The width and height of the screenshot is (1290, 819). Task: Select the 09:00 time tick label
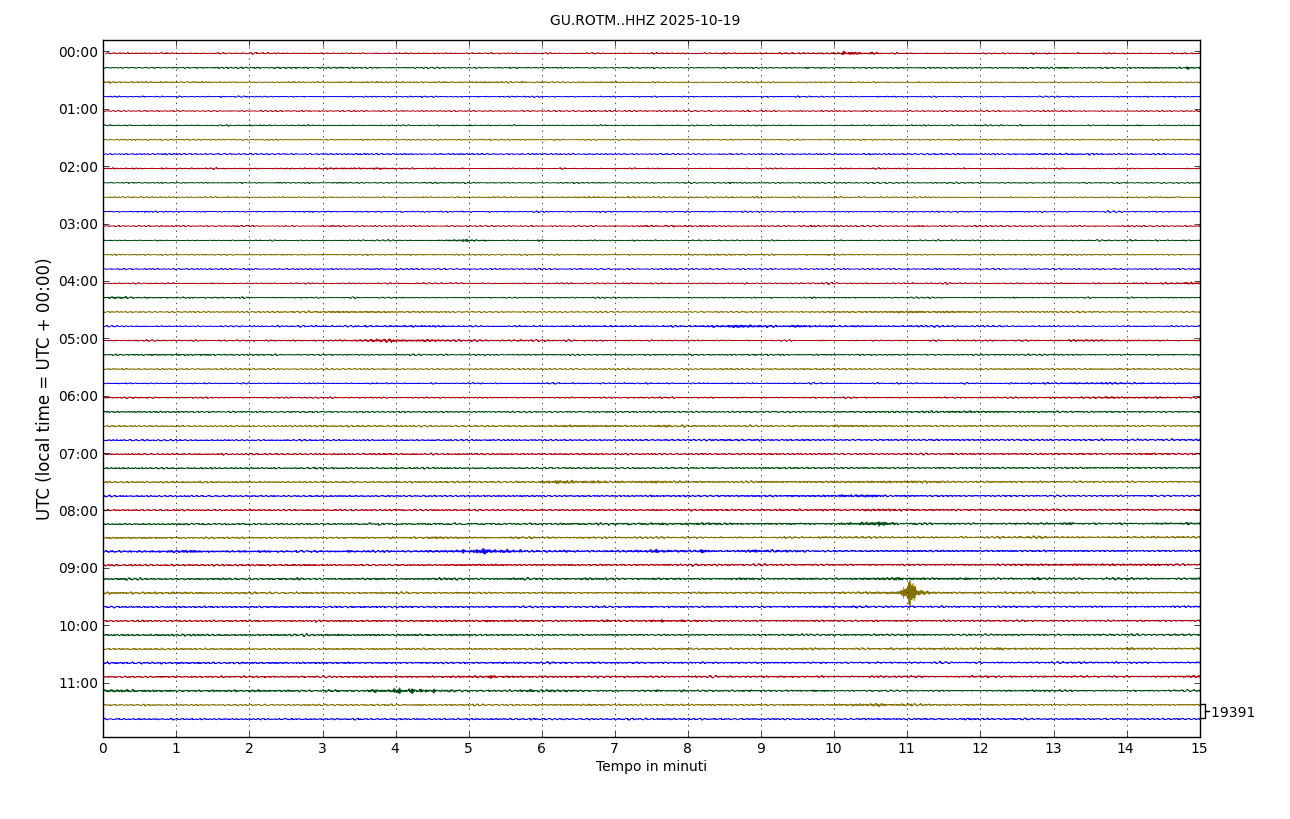(x=78, y=568)
